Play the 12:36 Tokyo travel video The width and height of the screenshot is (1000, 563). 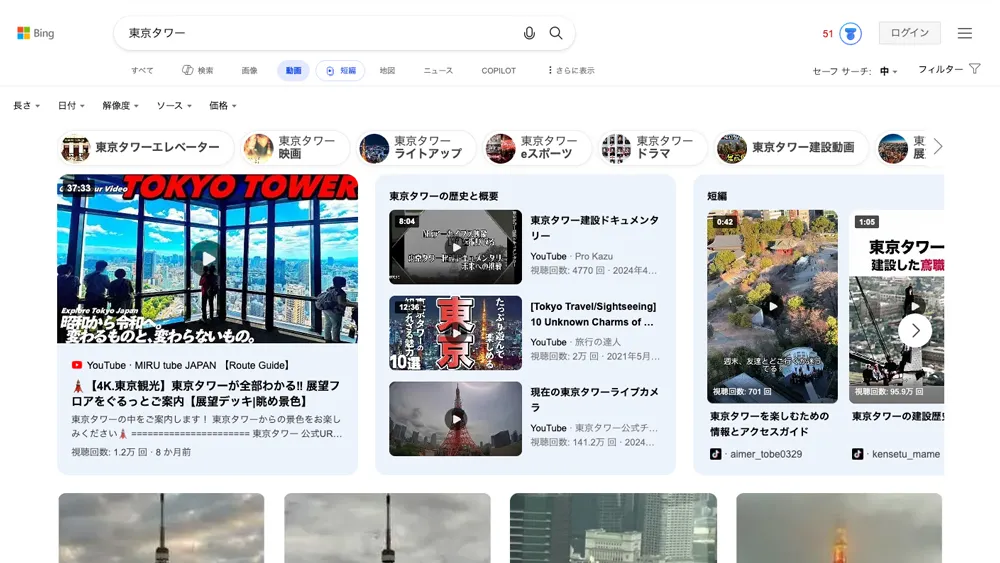455,333
